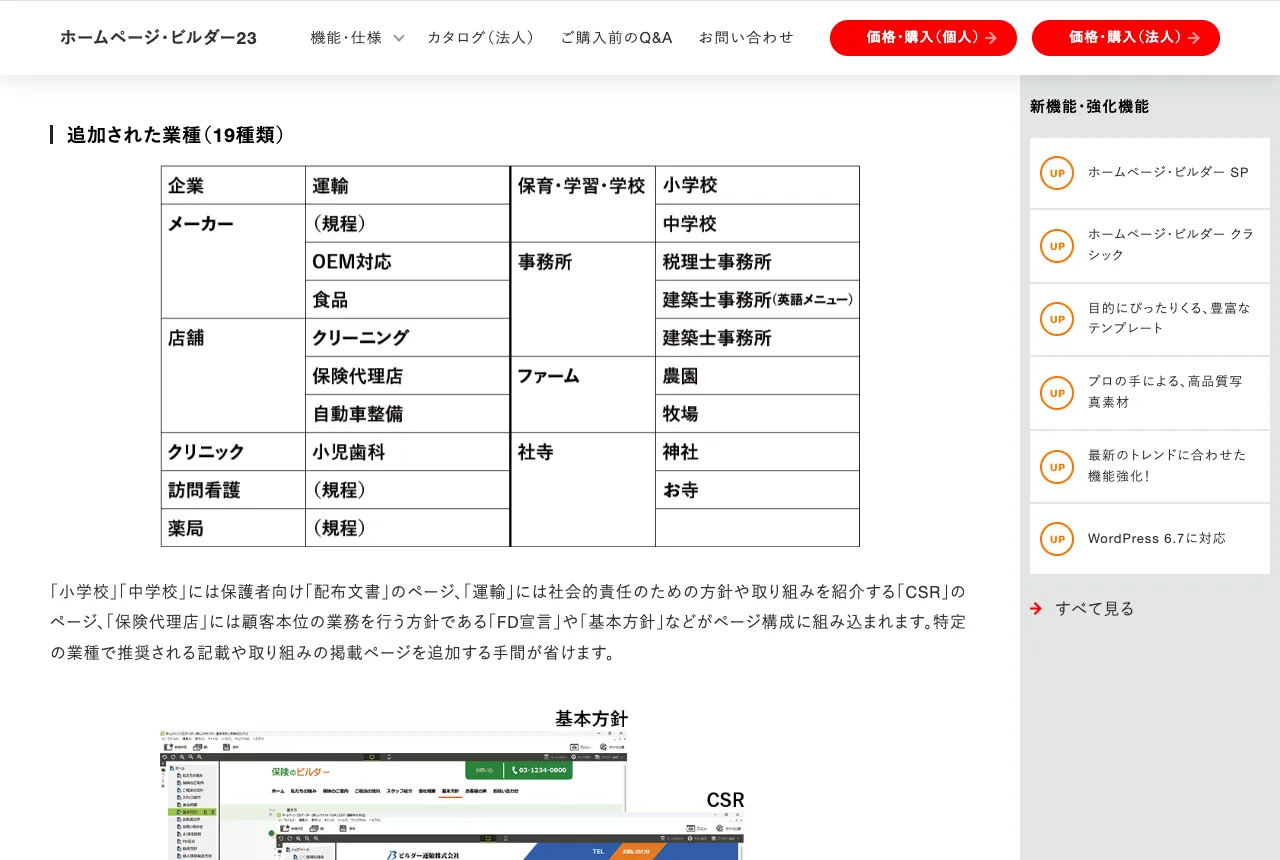Go to the ホームページ・ビルダー23 home logo

click(x=158, y=38)
